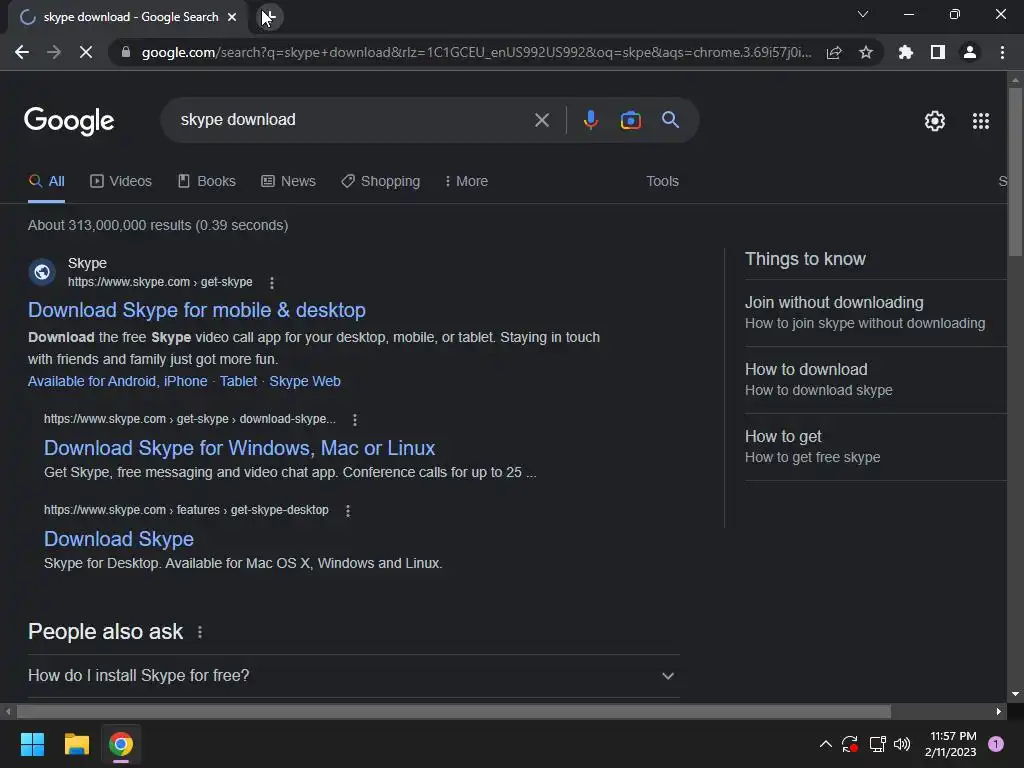Open the More search filters dropdown
Screen dimensions: 1024x768
point(466,182)
